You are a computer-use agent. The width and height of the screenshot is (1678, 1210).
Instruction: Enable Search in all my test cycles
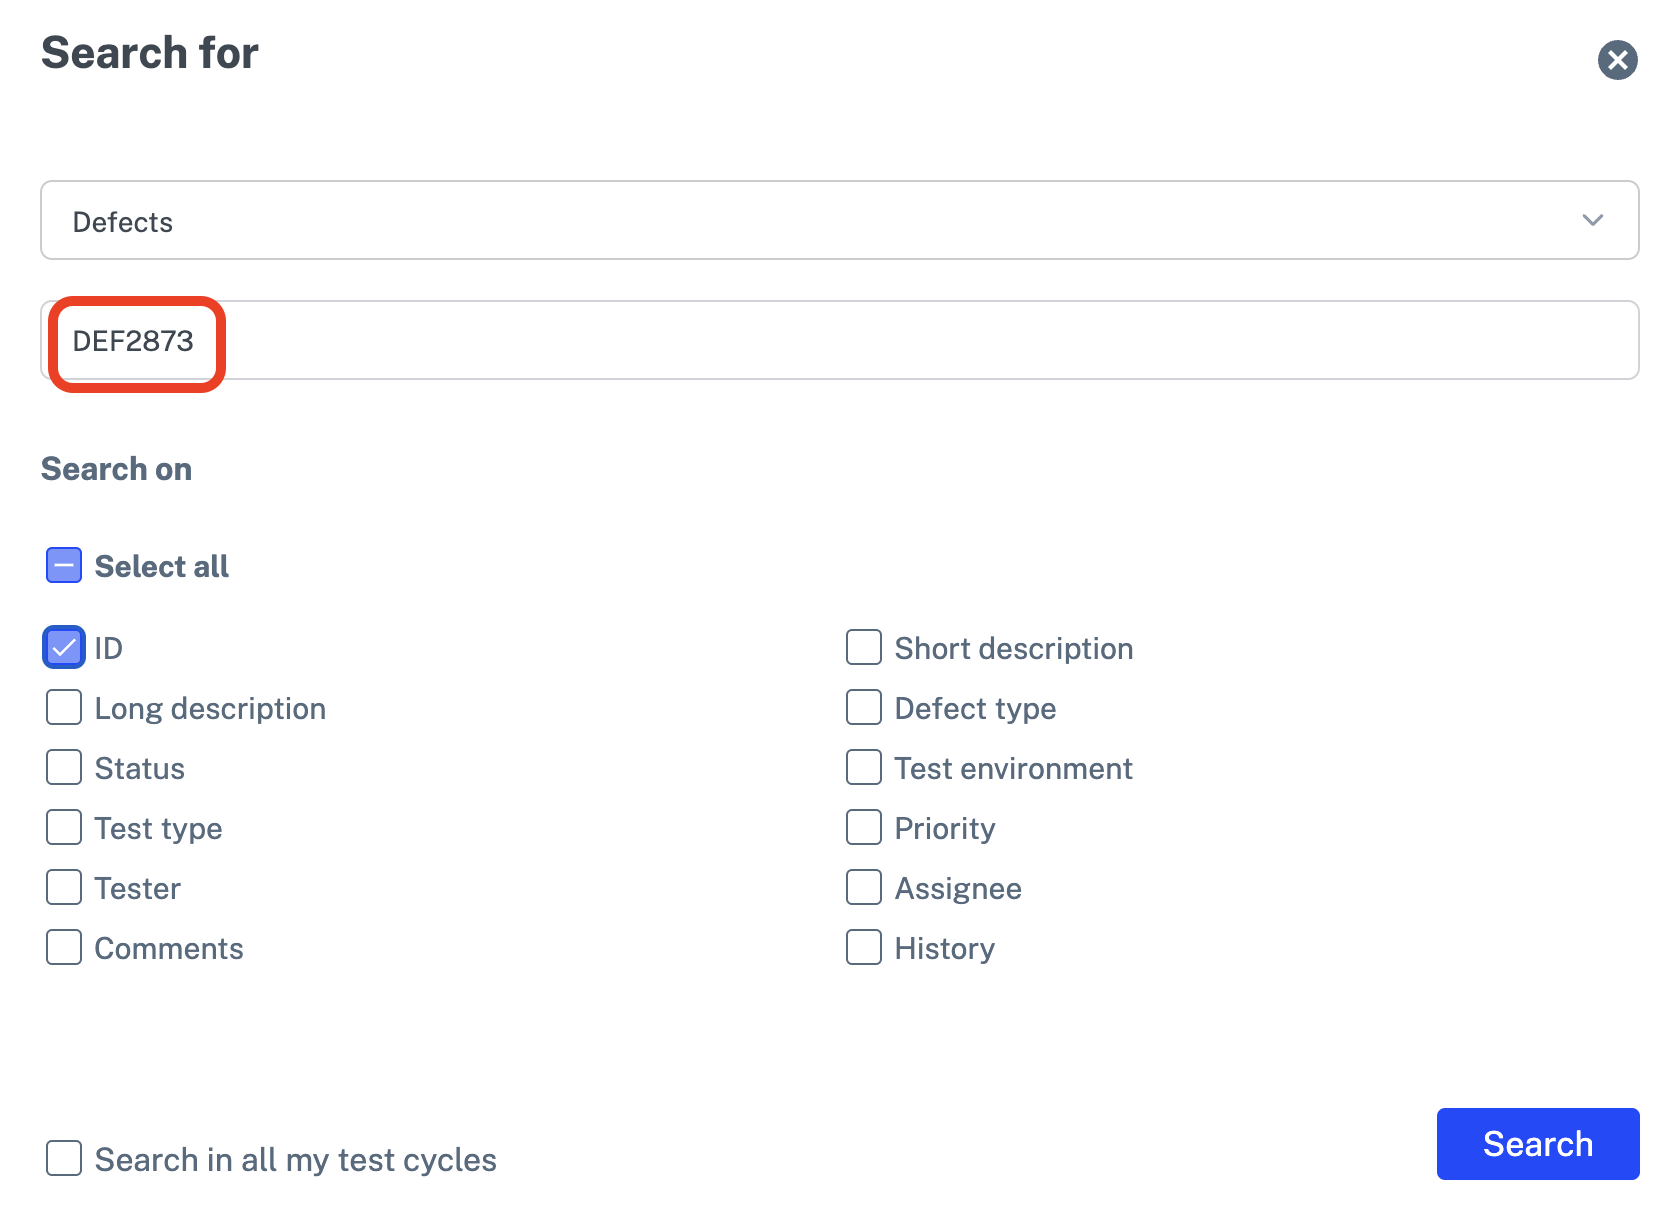pos(64,1159)
